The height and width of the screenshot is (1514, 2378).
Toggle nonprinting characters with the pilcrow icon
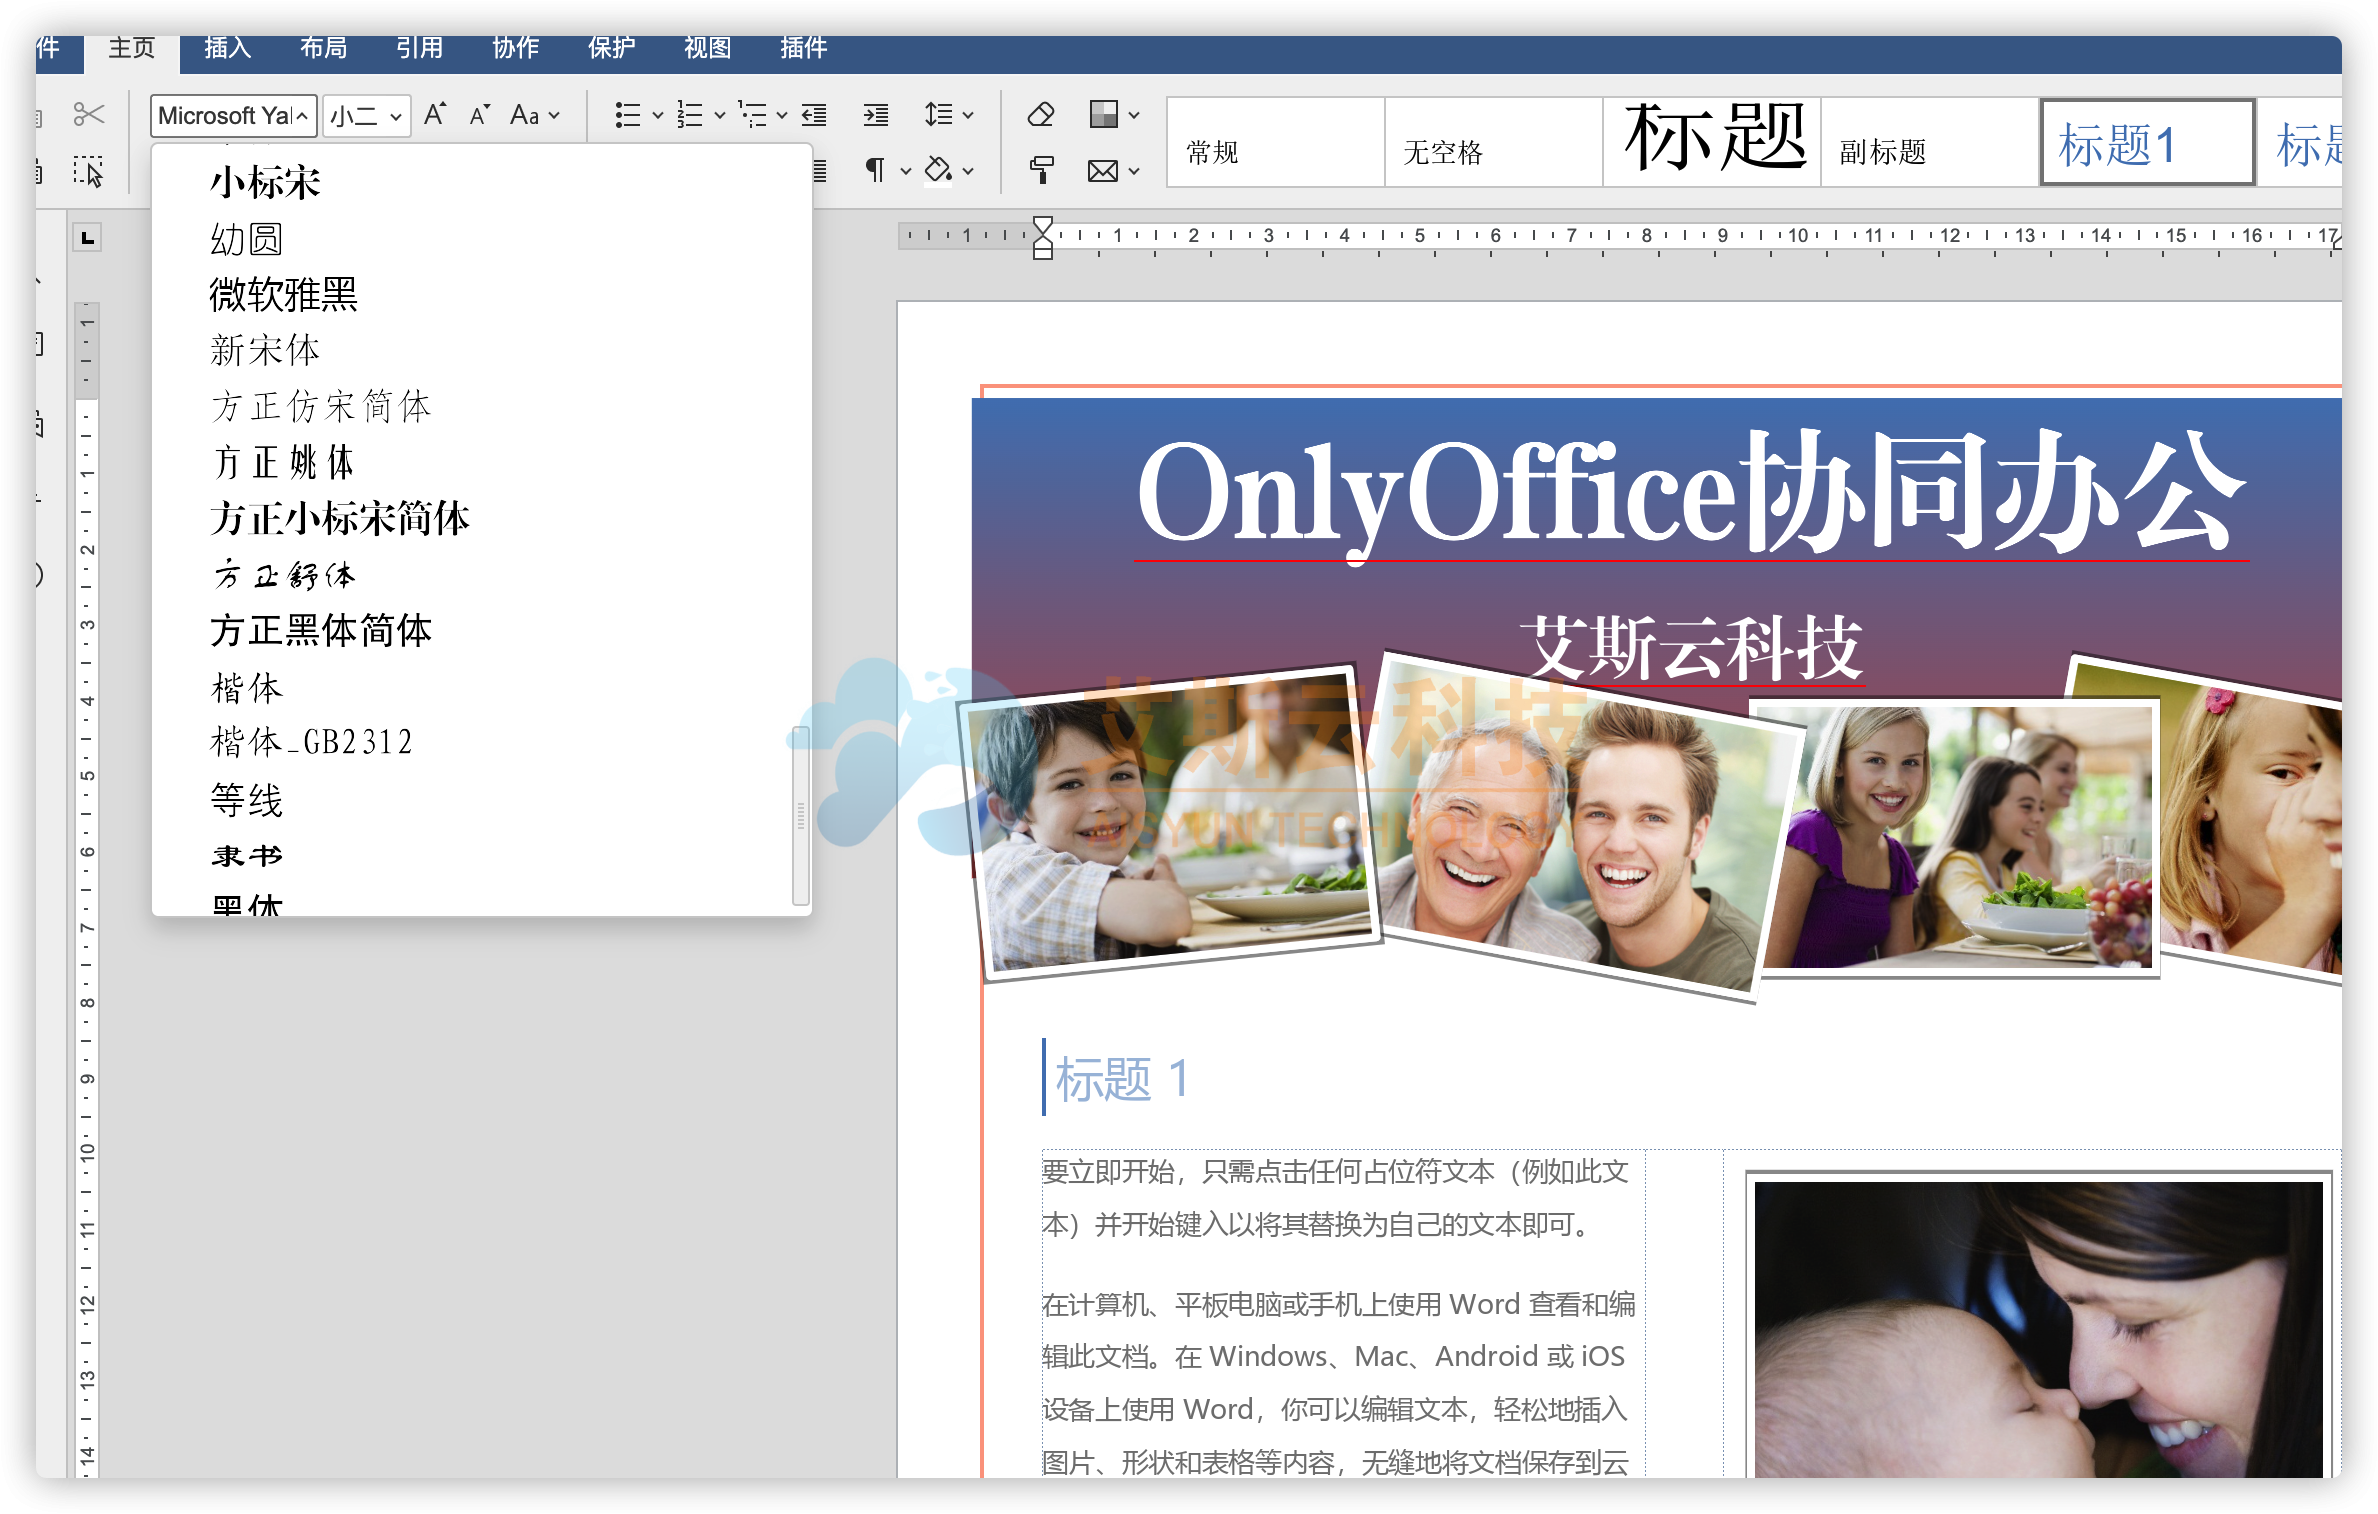[875, 171]
